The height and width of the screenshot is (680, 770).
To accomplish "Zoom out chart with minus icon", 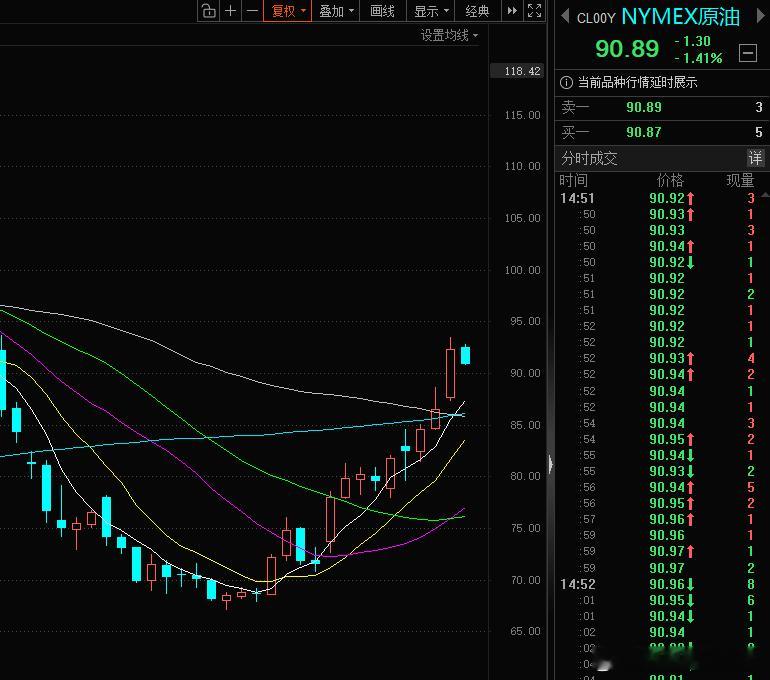I will 252,11.
